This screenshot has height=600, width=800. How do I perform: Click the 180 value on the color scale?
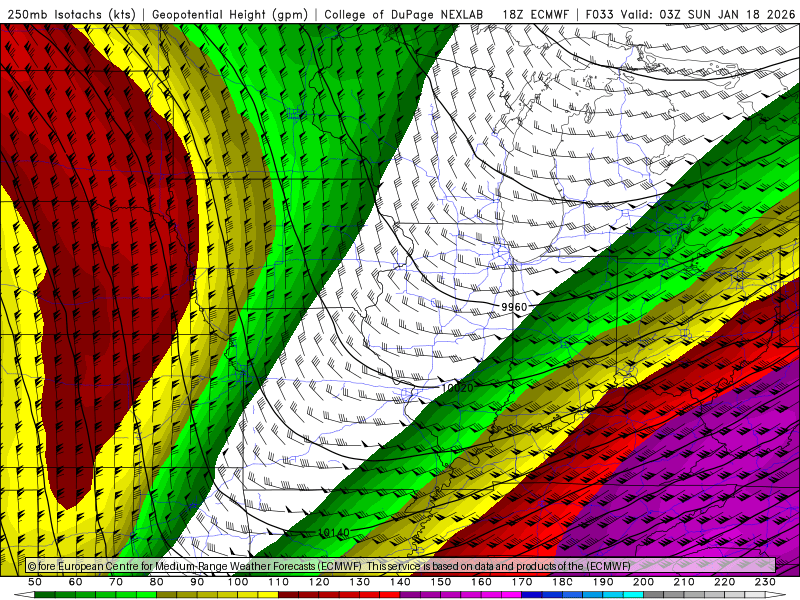pyautogui.click(x=563, y=582)
